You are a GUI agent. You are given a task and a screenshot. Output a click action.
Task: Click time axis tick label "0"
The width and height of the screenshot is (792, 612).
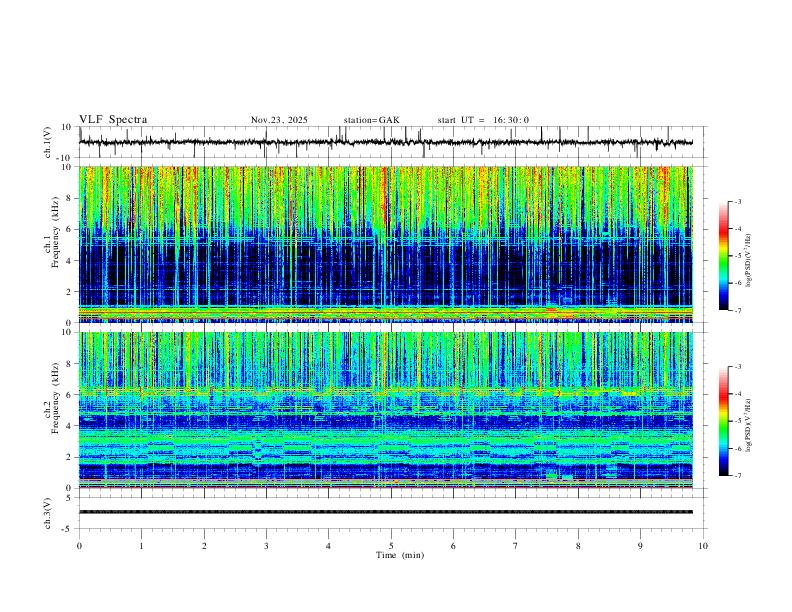79,546
